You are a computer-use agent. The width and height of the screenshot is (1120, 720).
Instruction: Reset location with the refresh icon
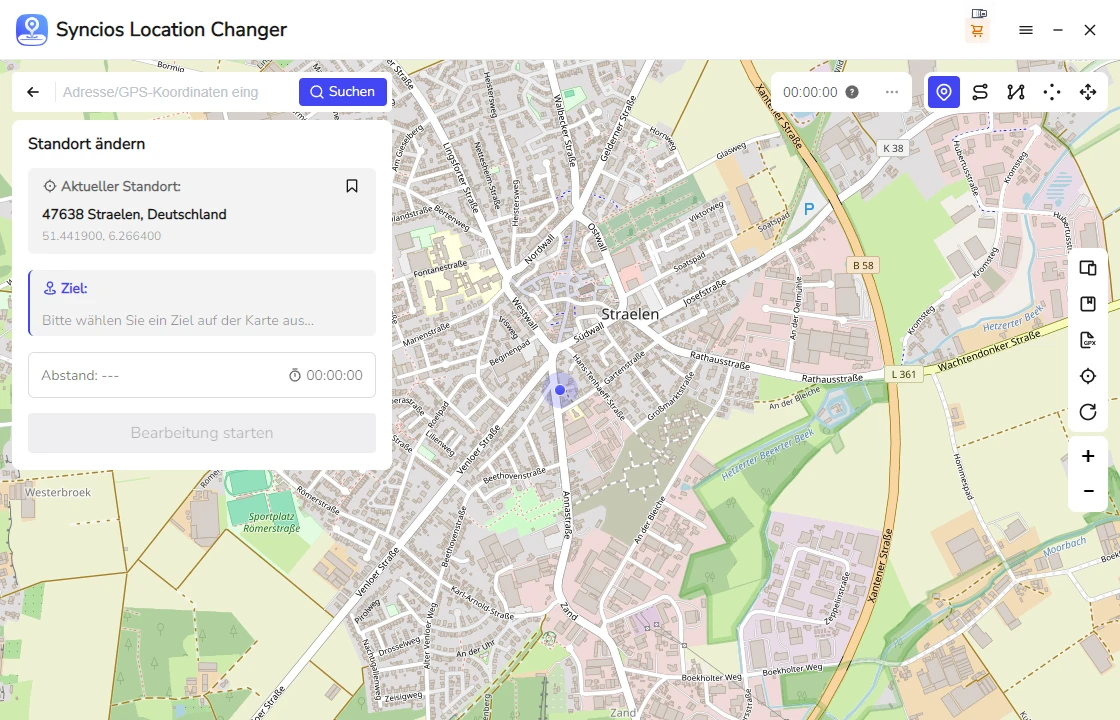tap(1088, 412)
